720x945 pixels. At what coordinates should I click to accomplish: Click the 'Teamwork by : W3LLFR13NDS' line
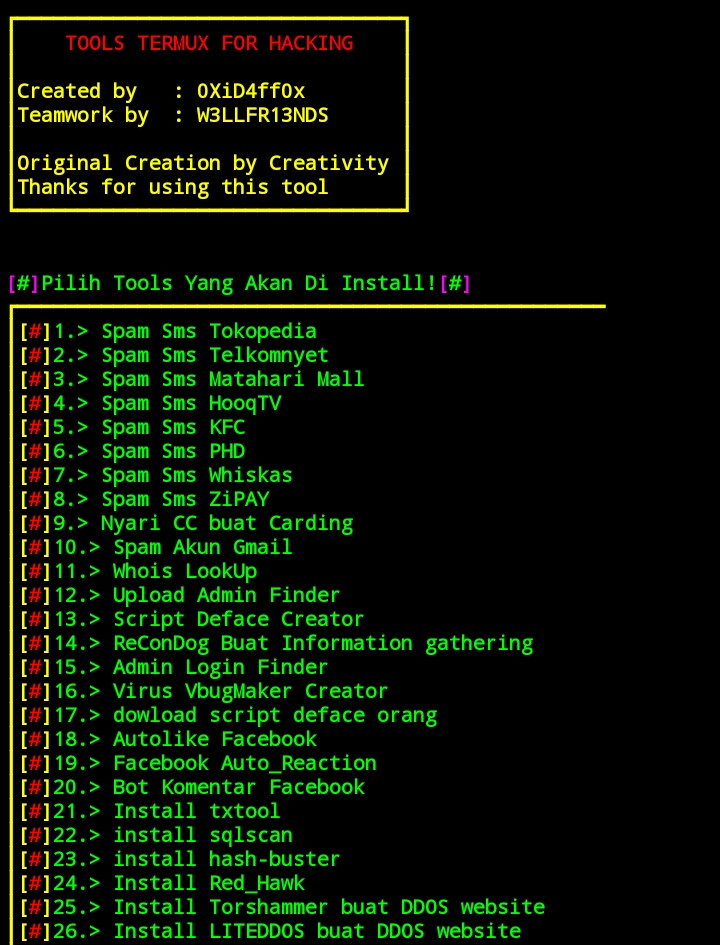[x=173, y=115]
